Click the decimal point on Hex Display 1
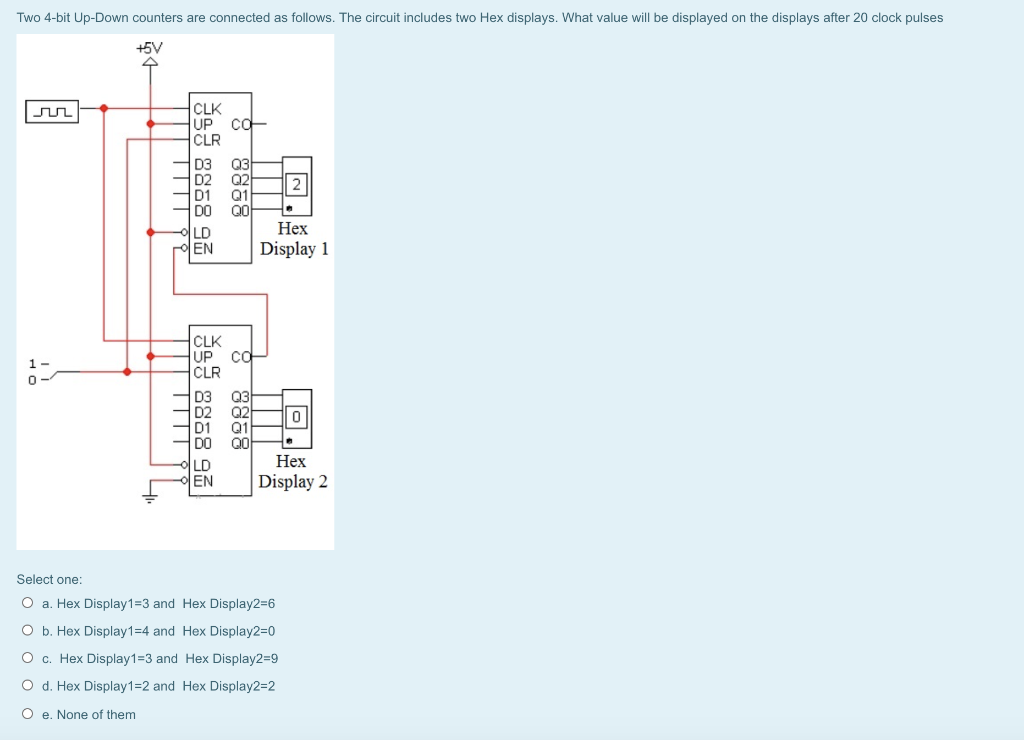This screenshot has width=1024, height=740. point(288,207)
